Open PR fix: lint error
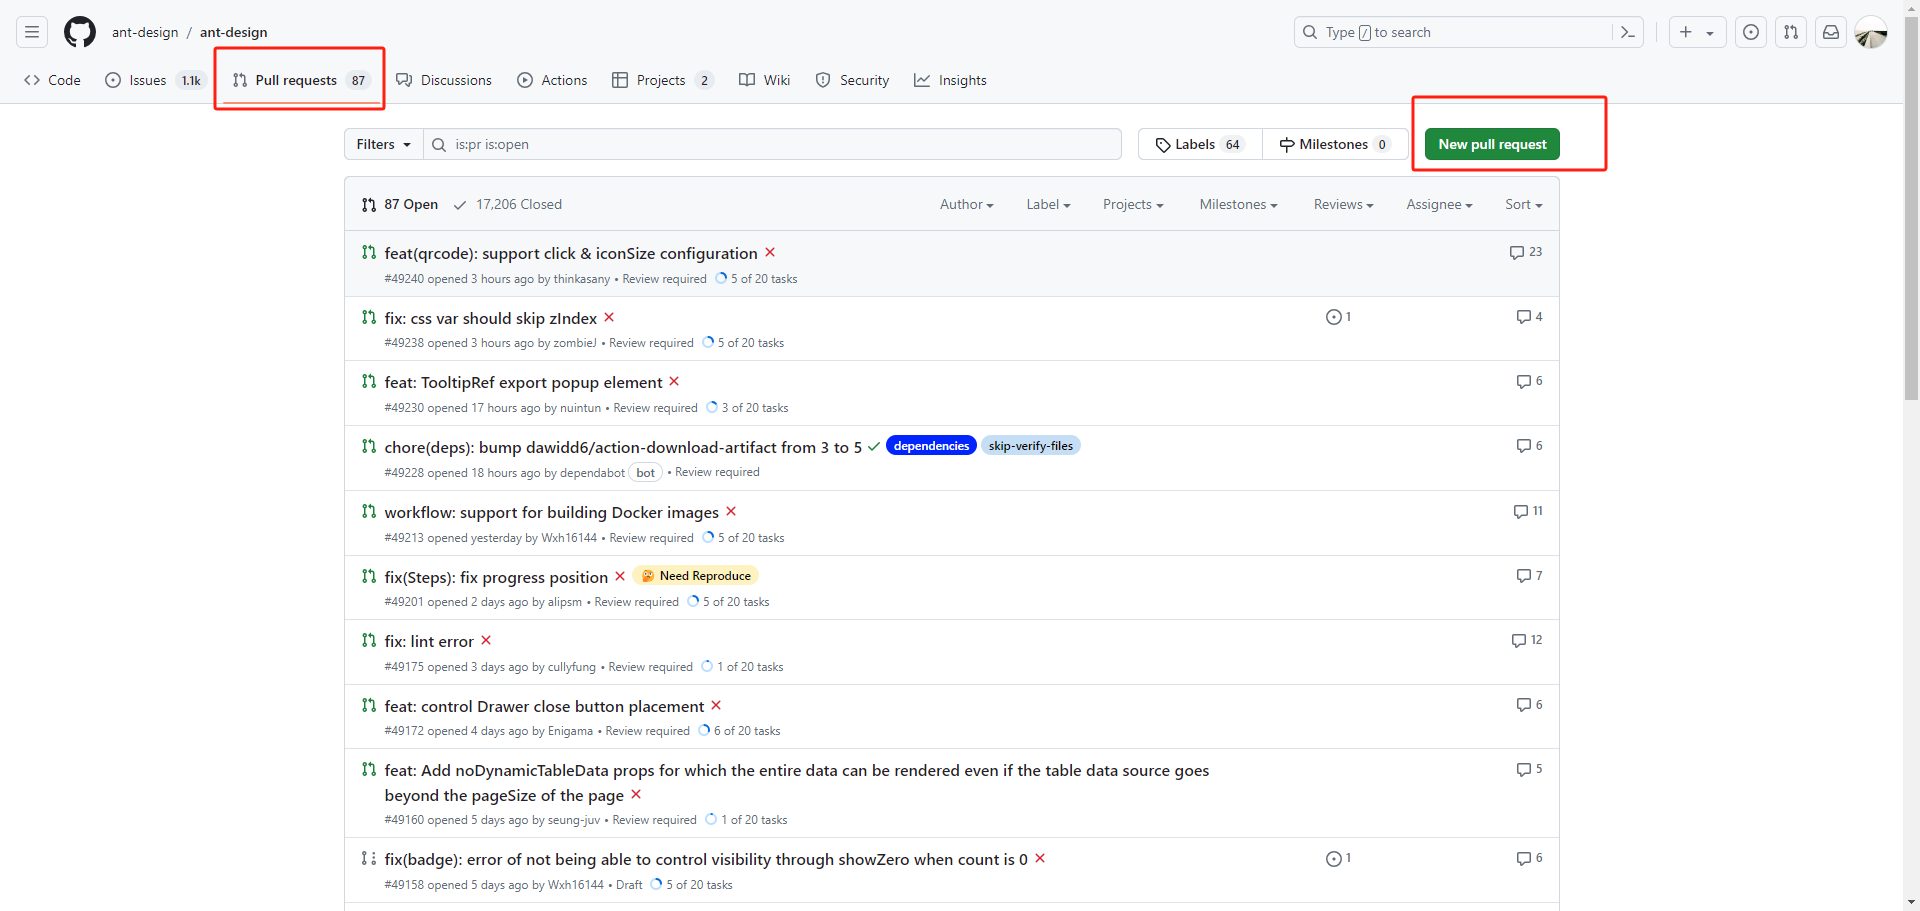1920x911 pixels. click(x=429, y=641)
